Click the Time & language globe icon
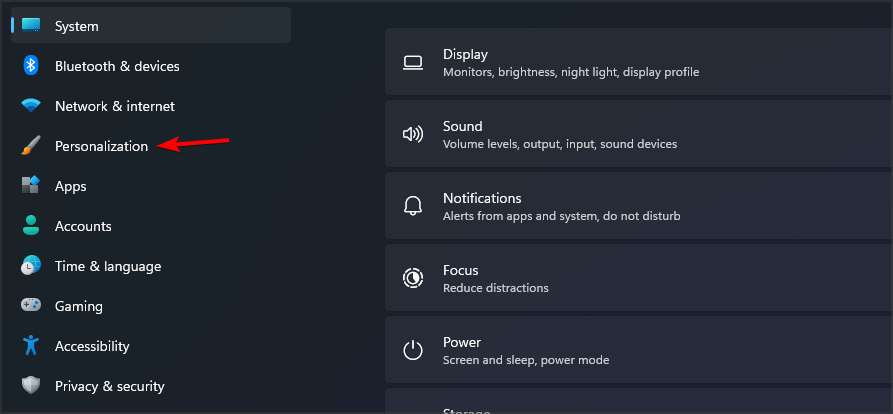Screen dimensions: 893x414 (x=31, y=266)
